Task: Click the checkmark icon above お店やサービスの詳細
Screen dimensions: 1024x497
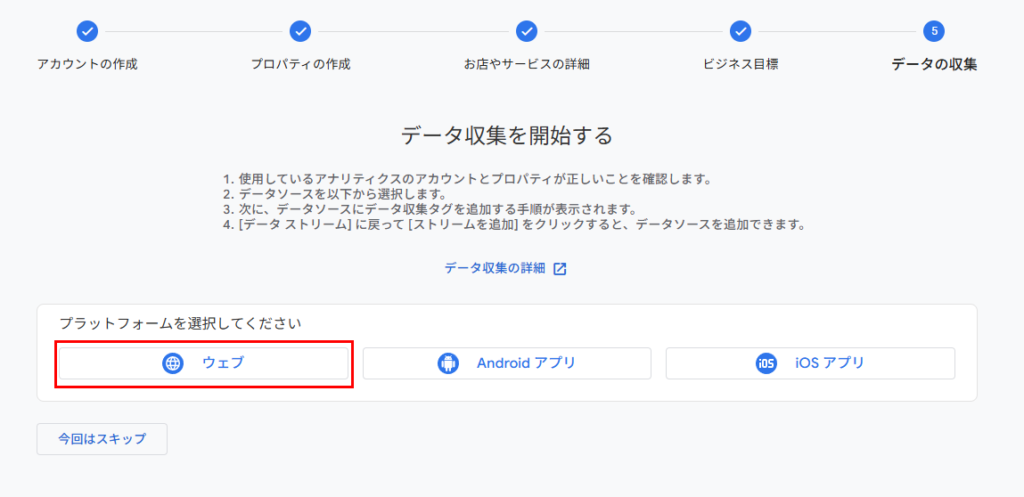Action: [527, 31]
